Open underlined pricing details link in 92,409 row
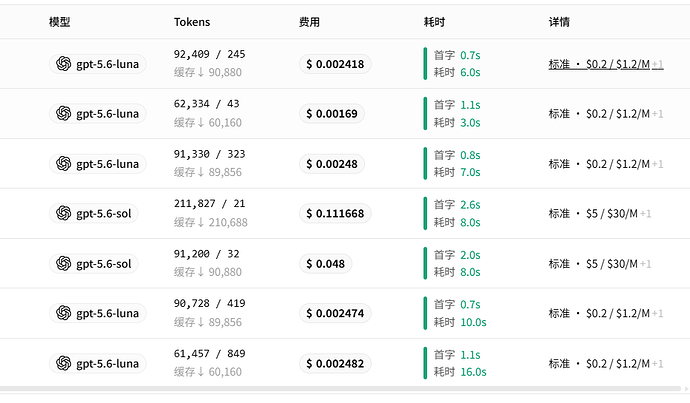This screenshot has width=690, height=403. click(x=606, y=64)
